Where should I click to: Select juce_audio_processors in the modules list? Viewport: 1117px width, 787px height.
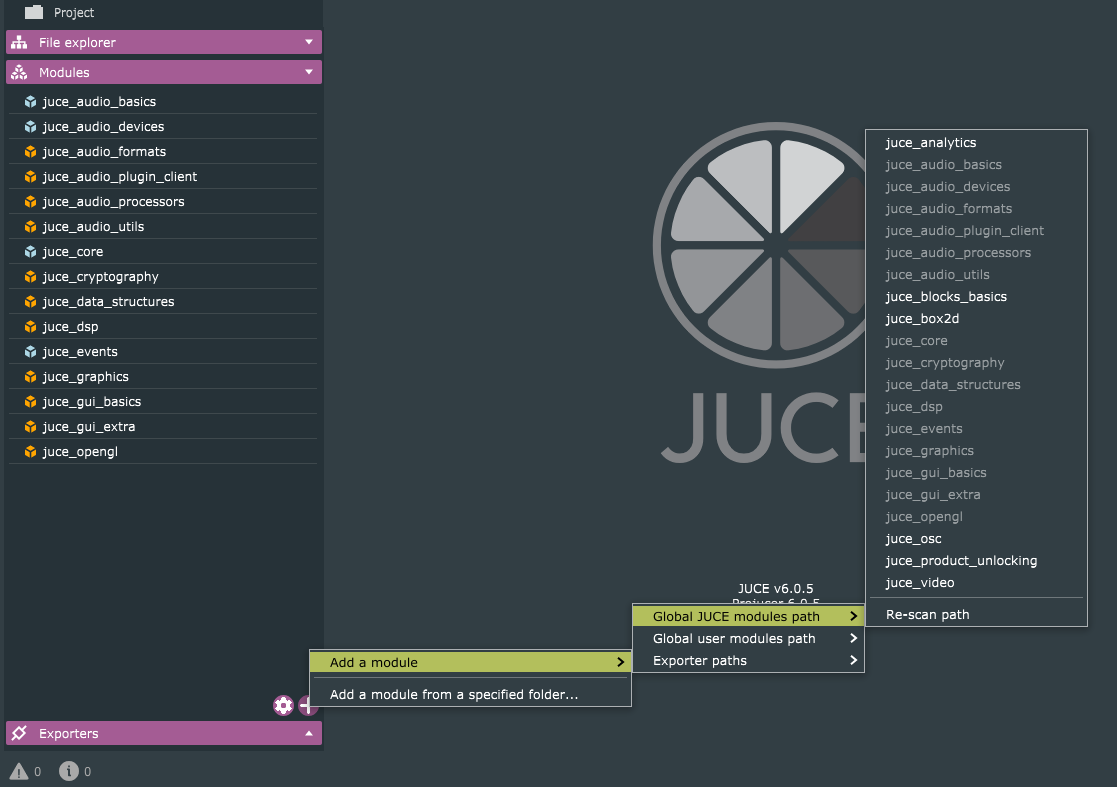(163, 202)
